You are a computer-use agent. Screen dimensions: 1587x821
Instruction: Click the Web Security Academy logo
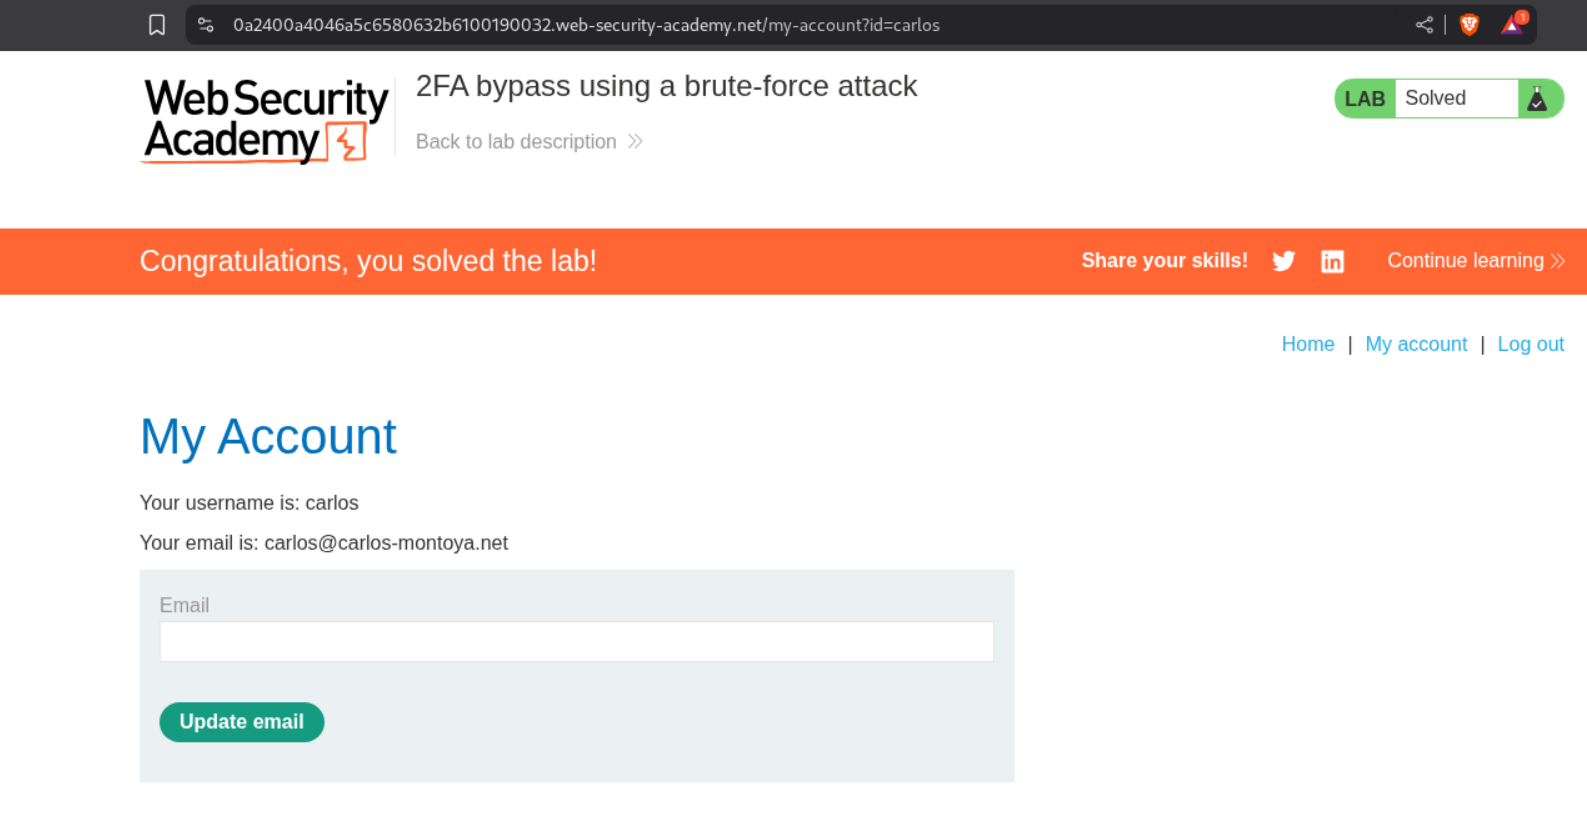(x=265, y=120)
